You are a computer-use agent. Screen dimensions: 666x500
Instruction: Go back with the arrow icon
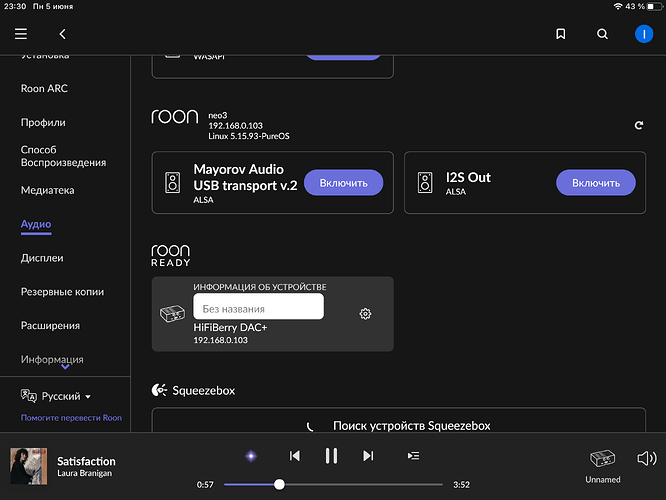62,34
